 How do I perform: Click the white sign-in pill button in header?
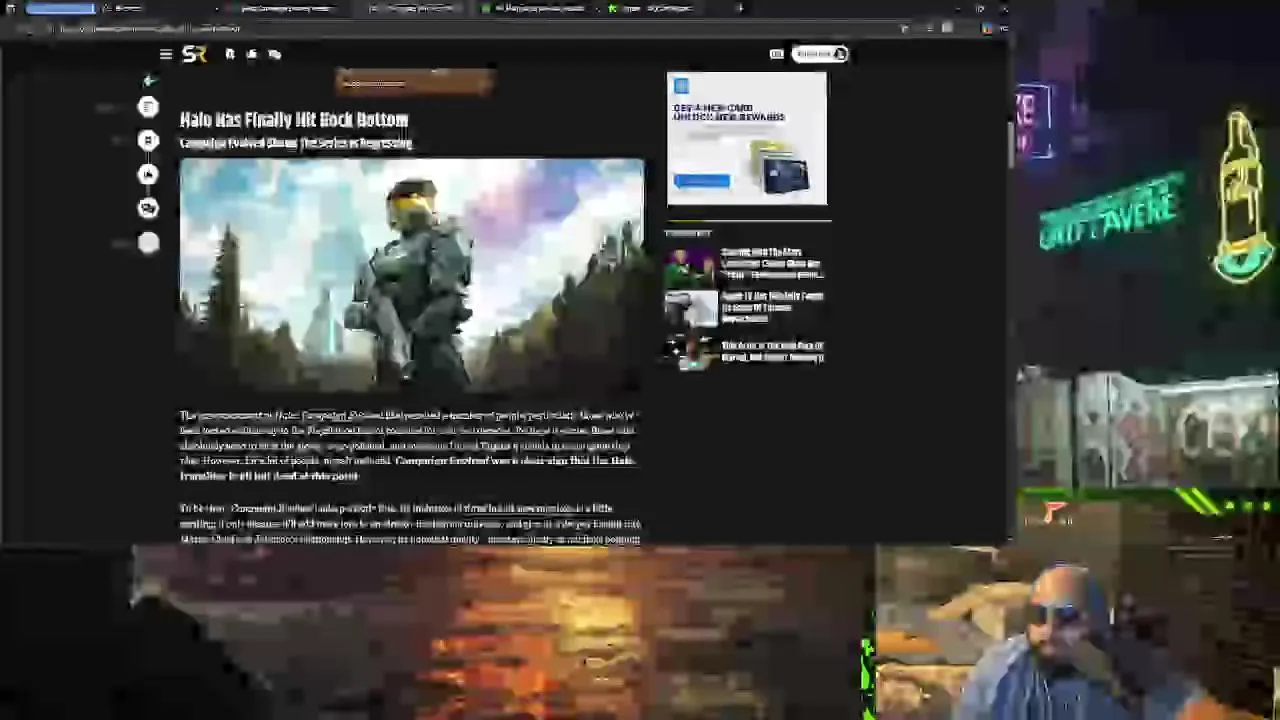tap(821, 54)
